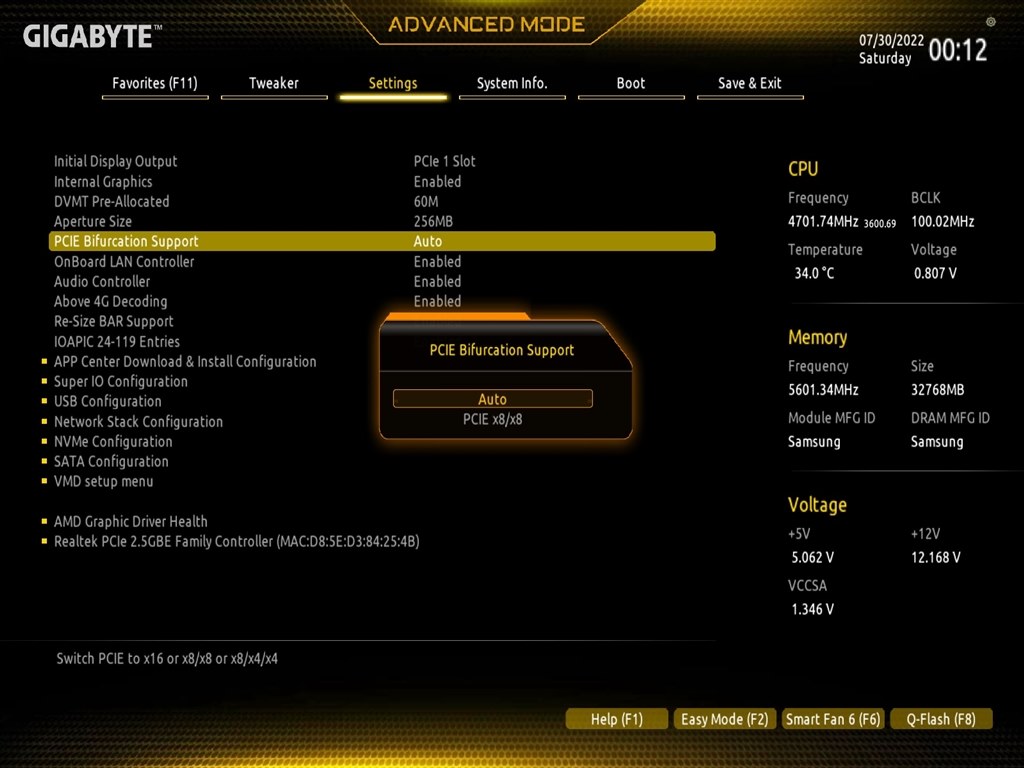The height and width of the screenshot is (768, 1024).
Task: Click the Help (F1) button
Action: click(x=616, y=719)
